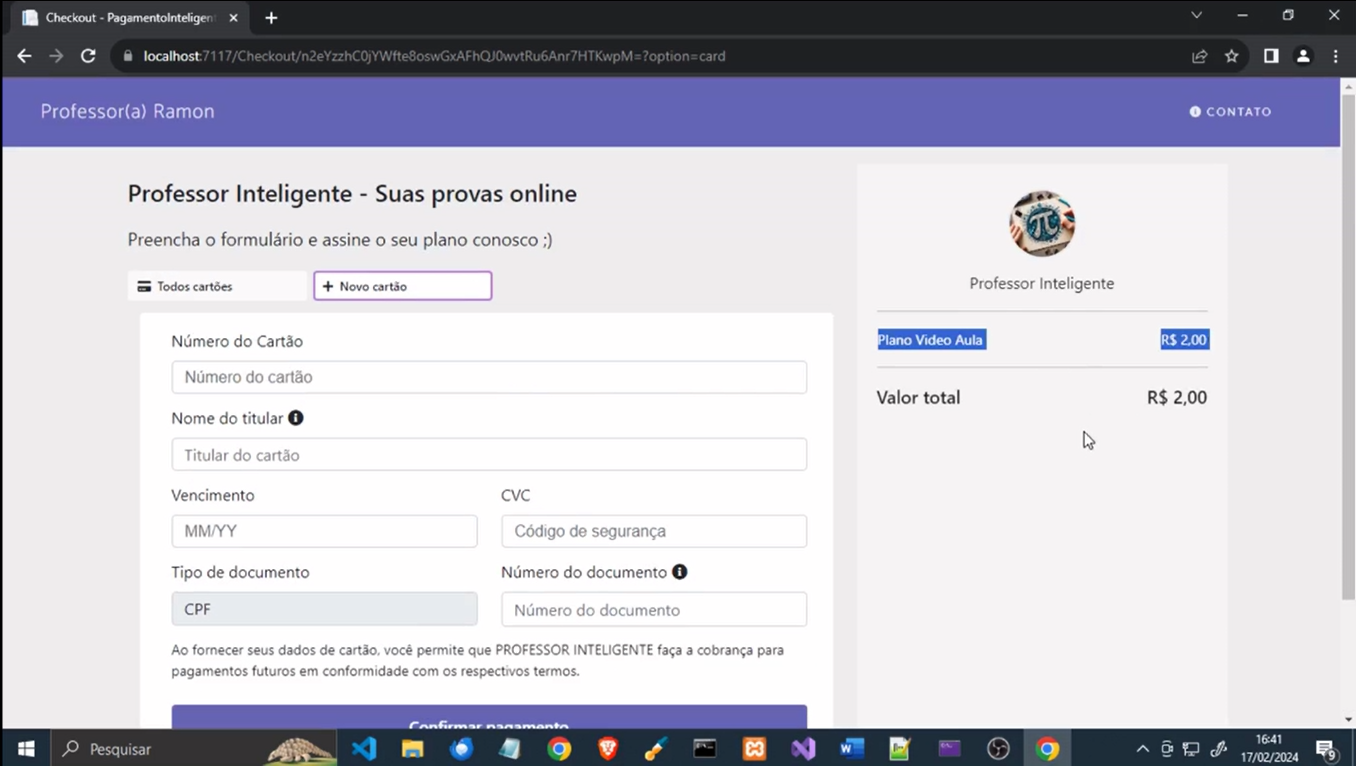Click the scroll-down arrow of the scrollbar

click(1348, 720)
